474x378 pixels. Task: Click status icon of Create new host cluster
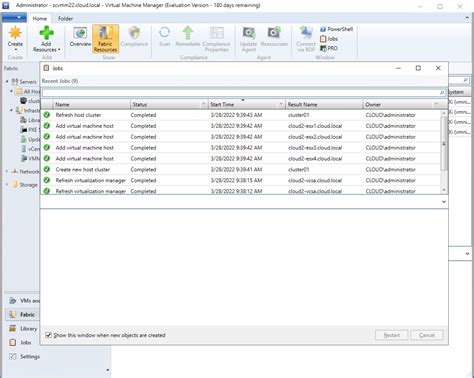(47, 169)
